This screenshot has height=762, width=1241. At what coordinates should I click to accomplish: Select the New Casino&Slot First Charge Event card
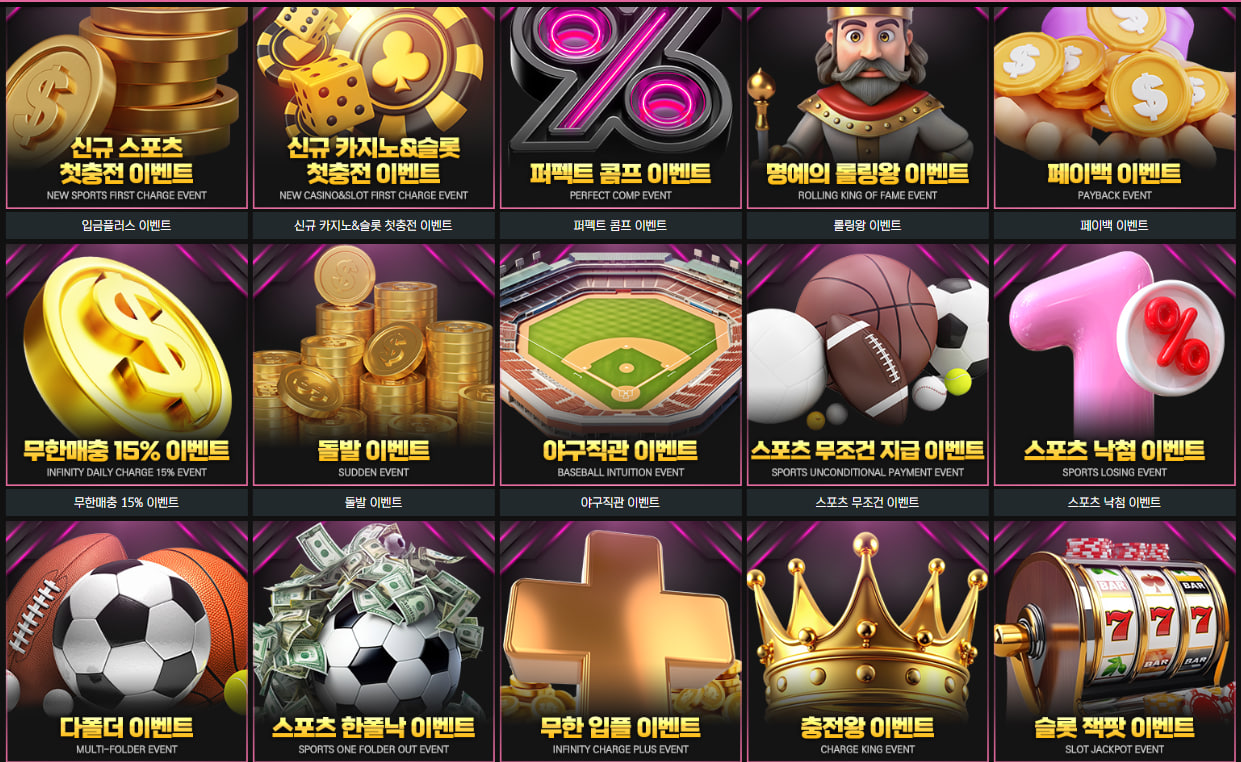[374, 107]
